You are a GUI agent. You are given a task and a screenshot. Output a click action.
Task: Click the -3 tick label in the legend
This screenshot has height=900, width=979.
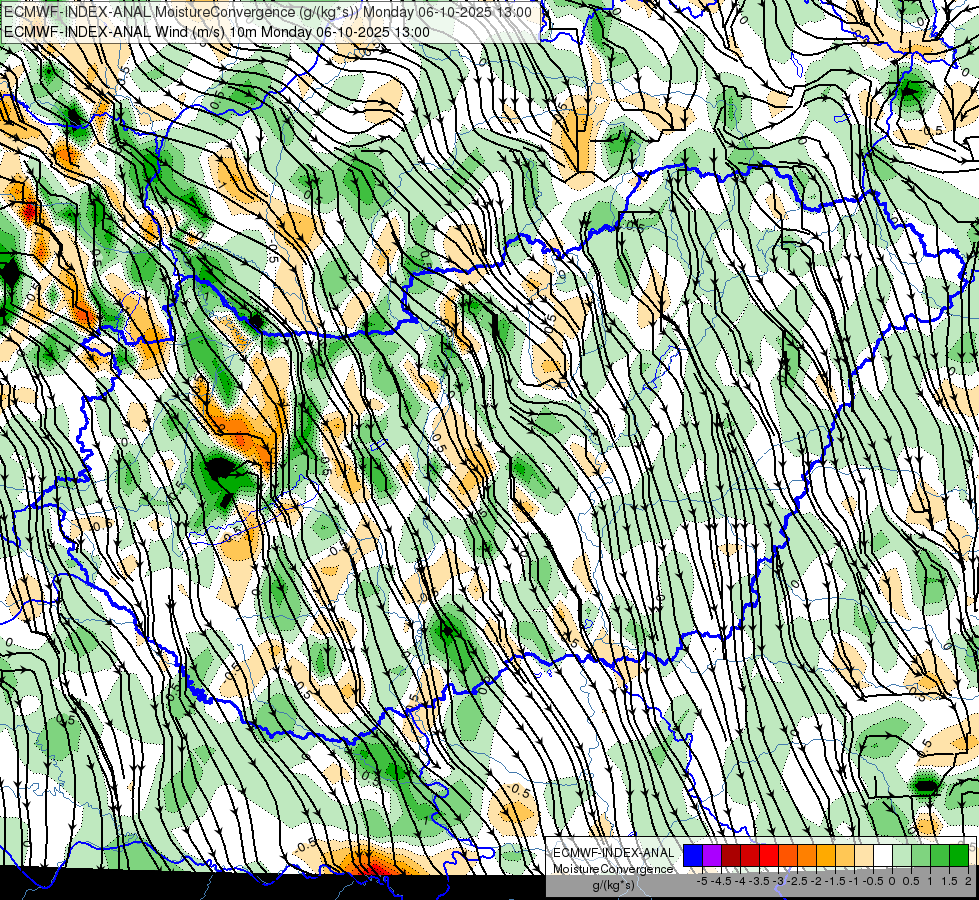(779, 881)
